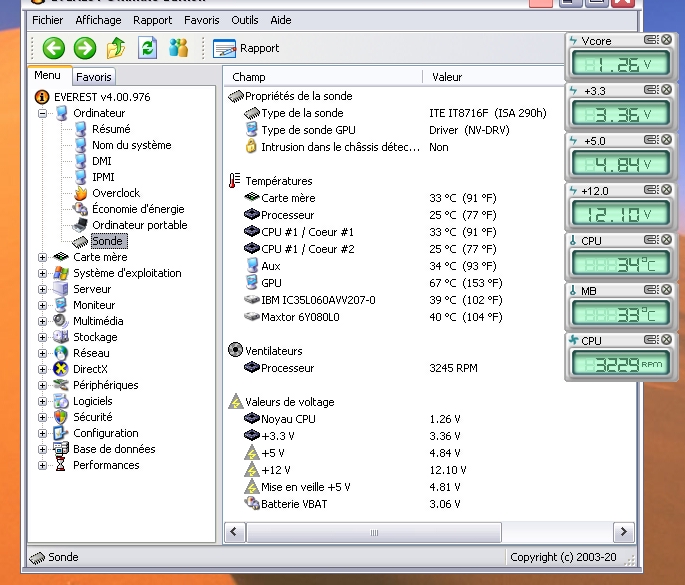The height and width of the screenshot is (585, 685).
Task: Click the Rapport button in the toolbar
Action: [x=246, y=47]
